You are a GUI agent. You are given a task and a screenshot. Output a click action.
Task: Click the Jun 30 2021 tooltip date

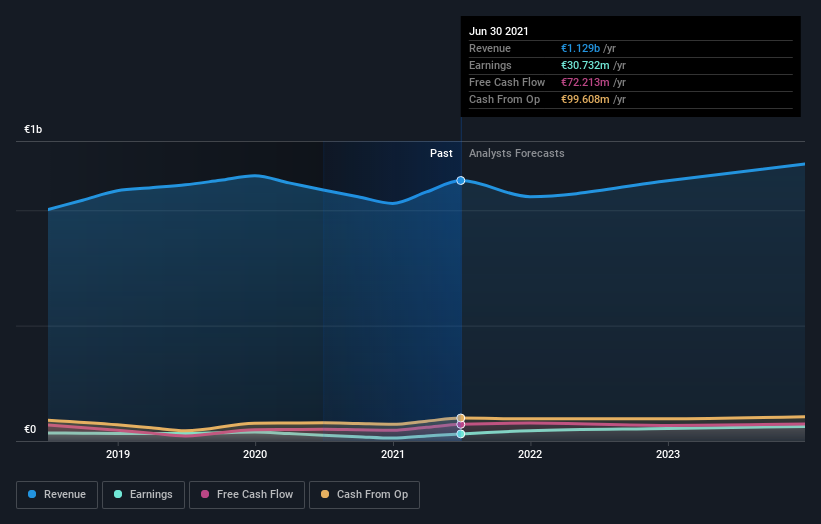coord(498,31)
